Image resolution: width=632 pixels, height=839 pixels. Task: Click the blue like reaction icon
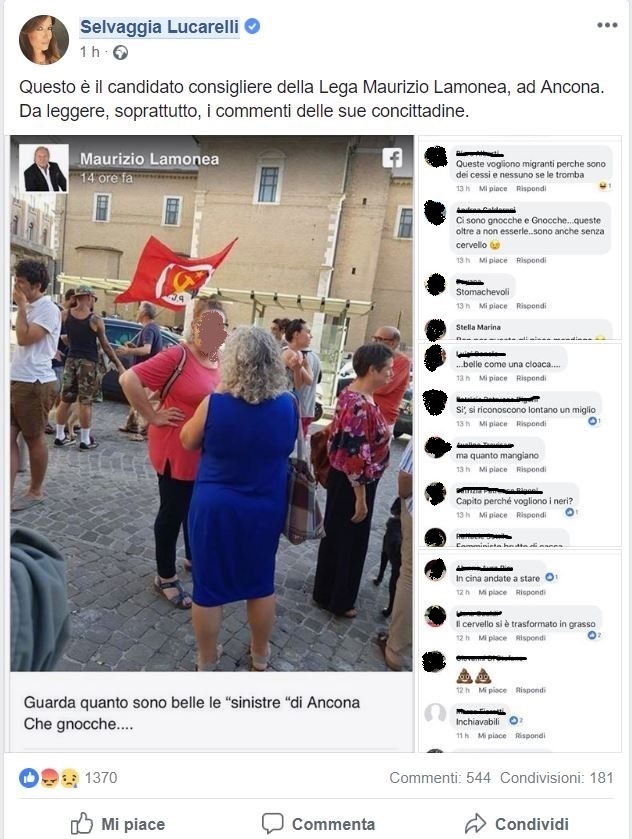click(28, 777)
